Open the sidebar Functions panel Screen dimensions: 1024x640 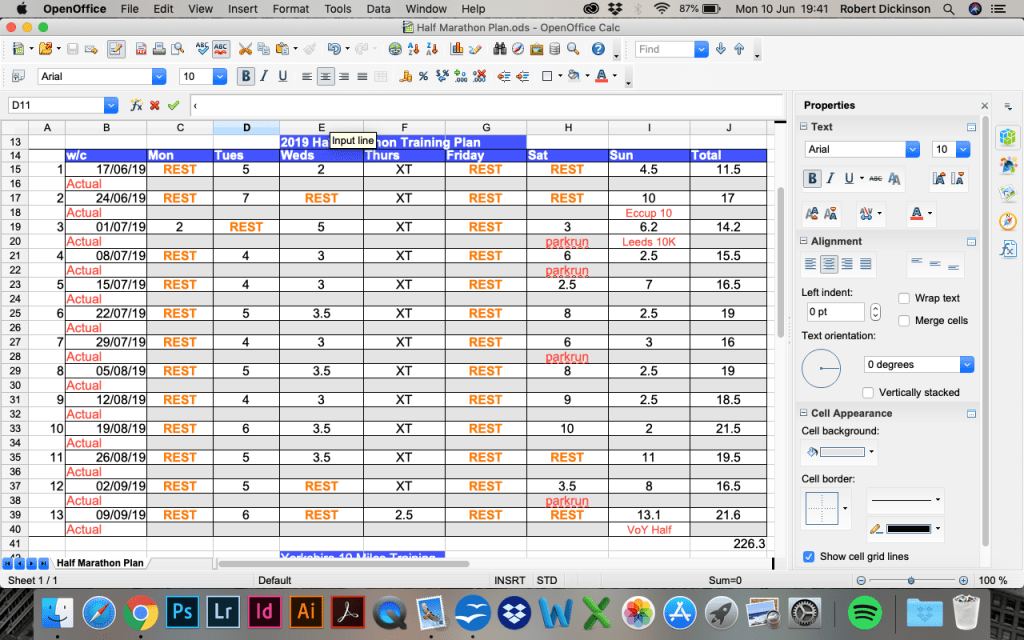click(1008, 249)
